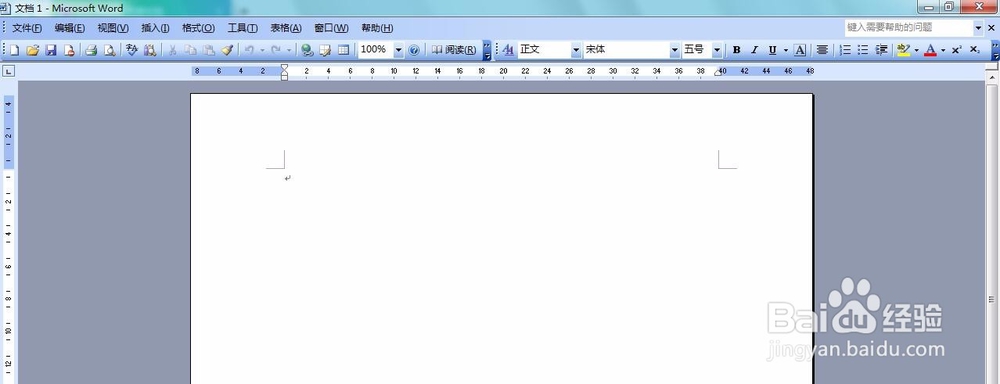1000x384 pixels.
Task: Open the 帮助(H) menu
Action: (x=377, y=28)
